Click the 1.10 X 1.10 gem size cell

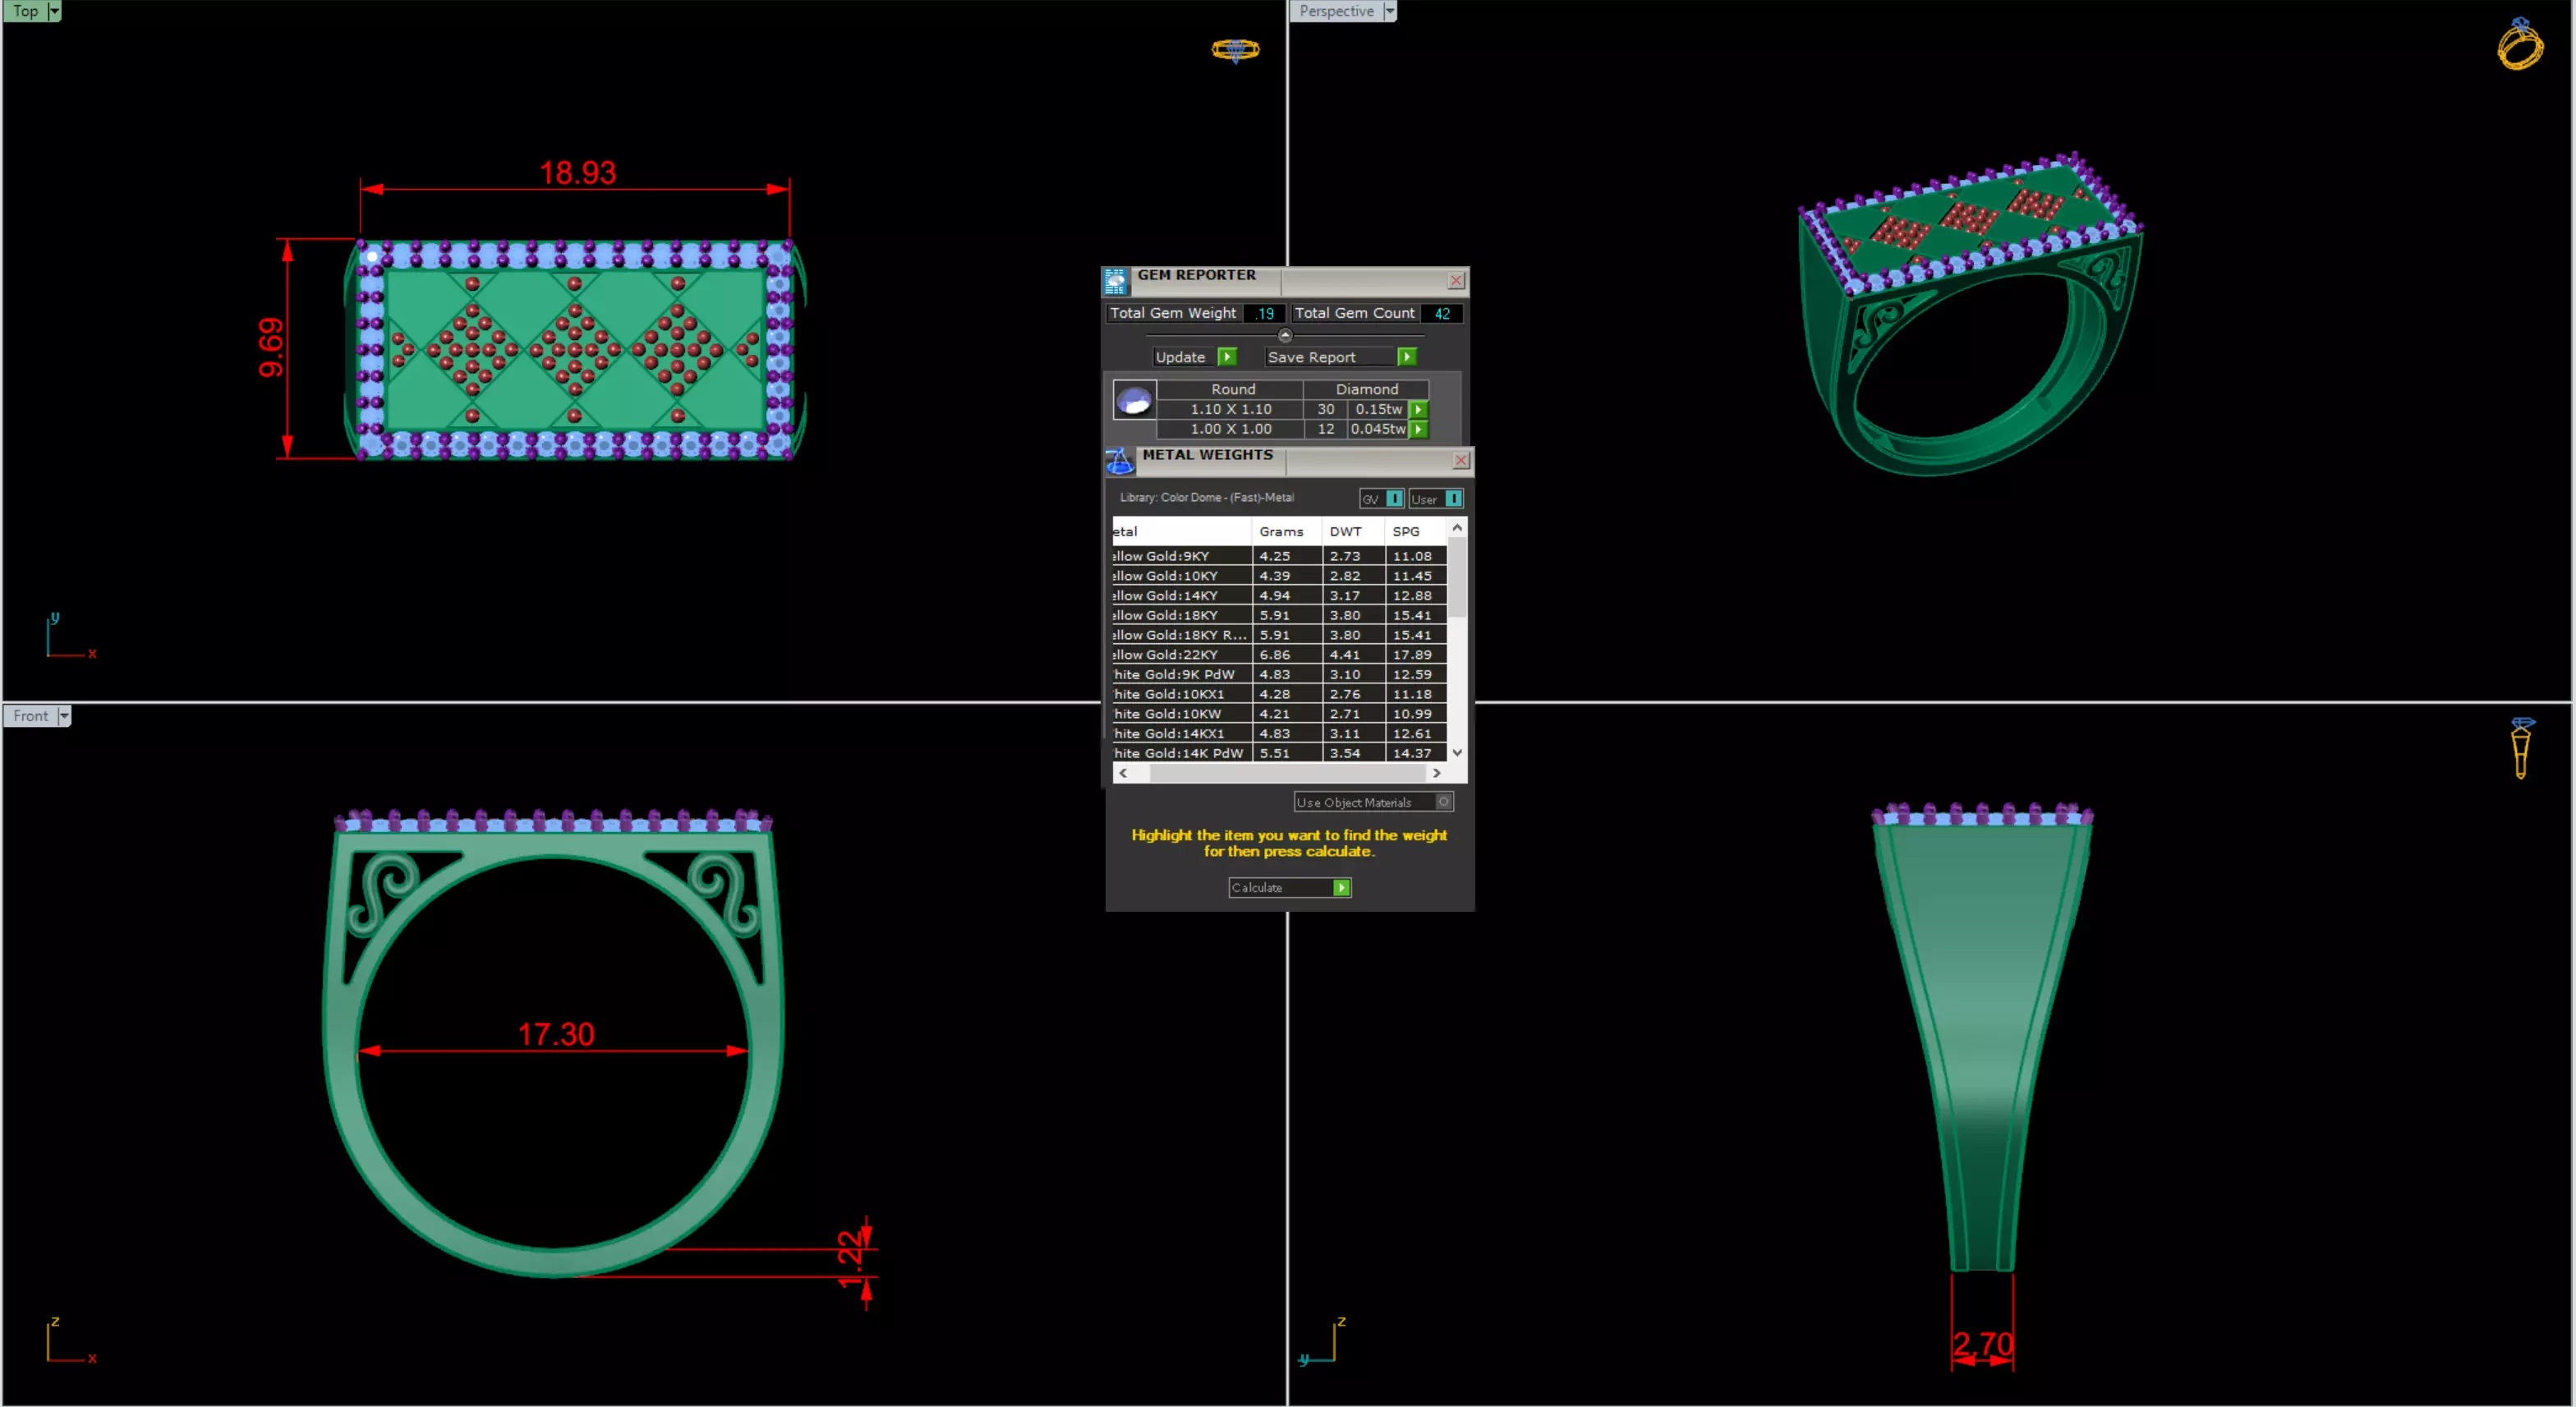1231,409
